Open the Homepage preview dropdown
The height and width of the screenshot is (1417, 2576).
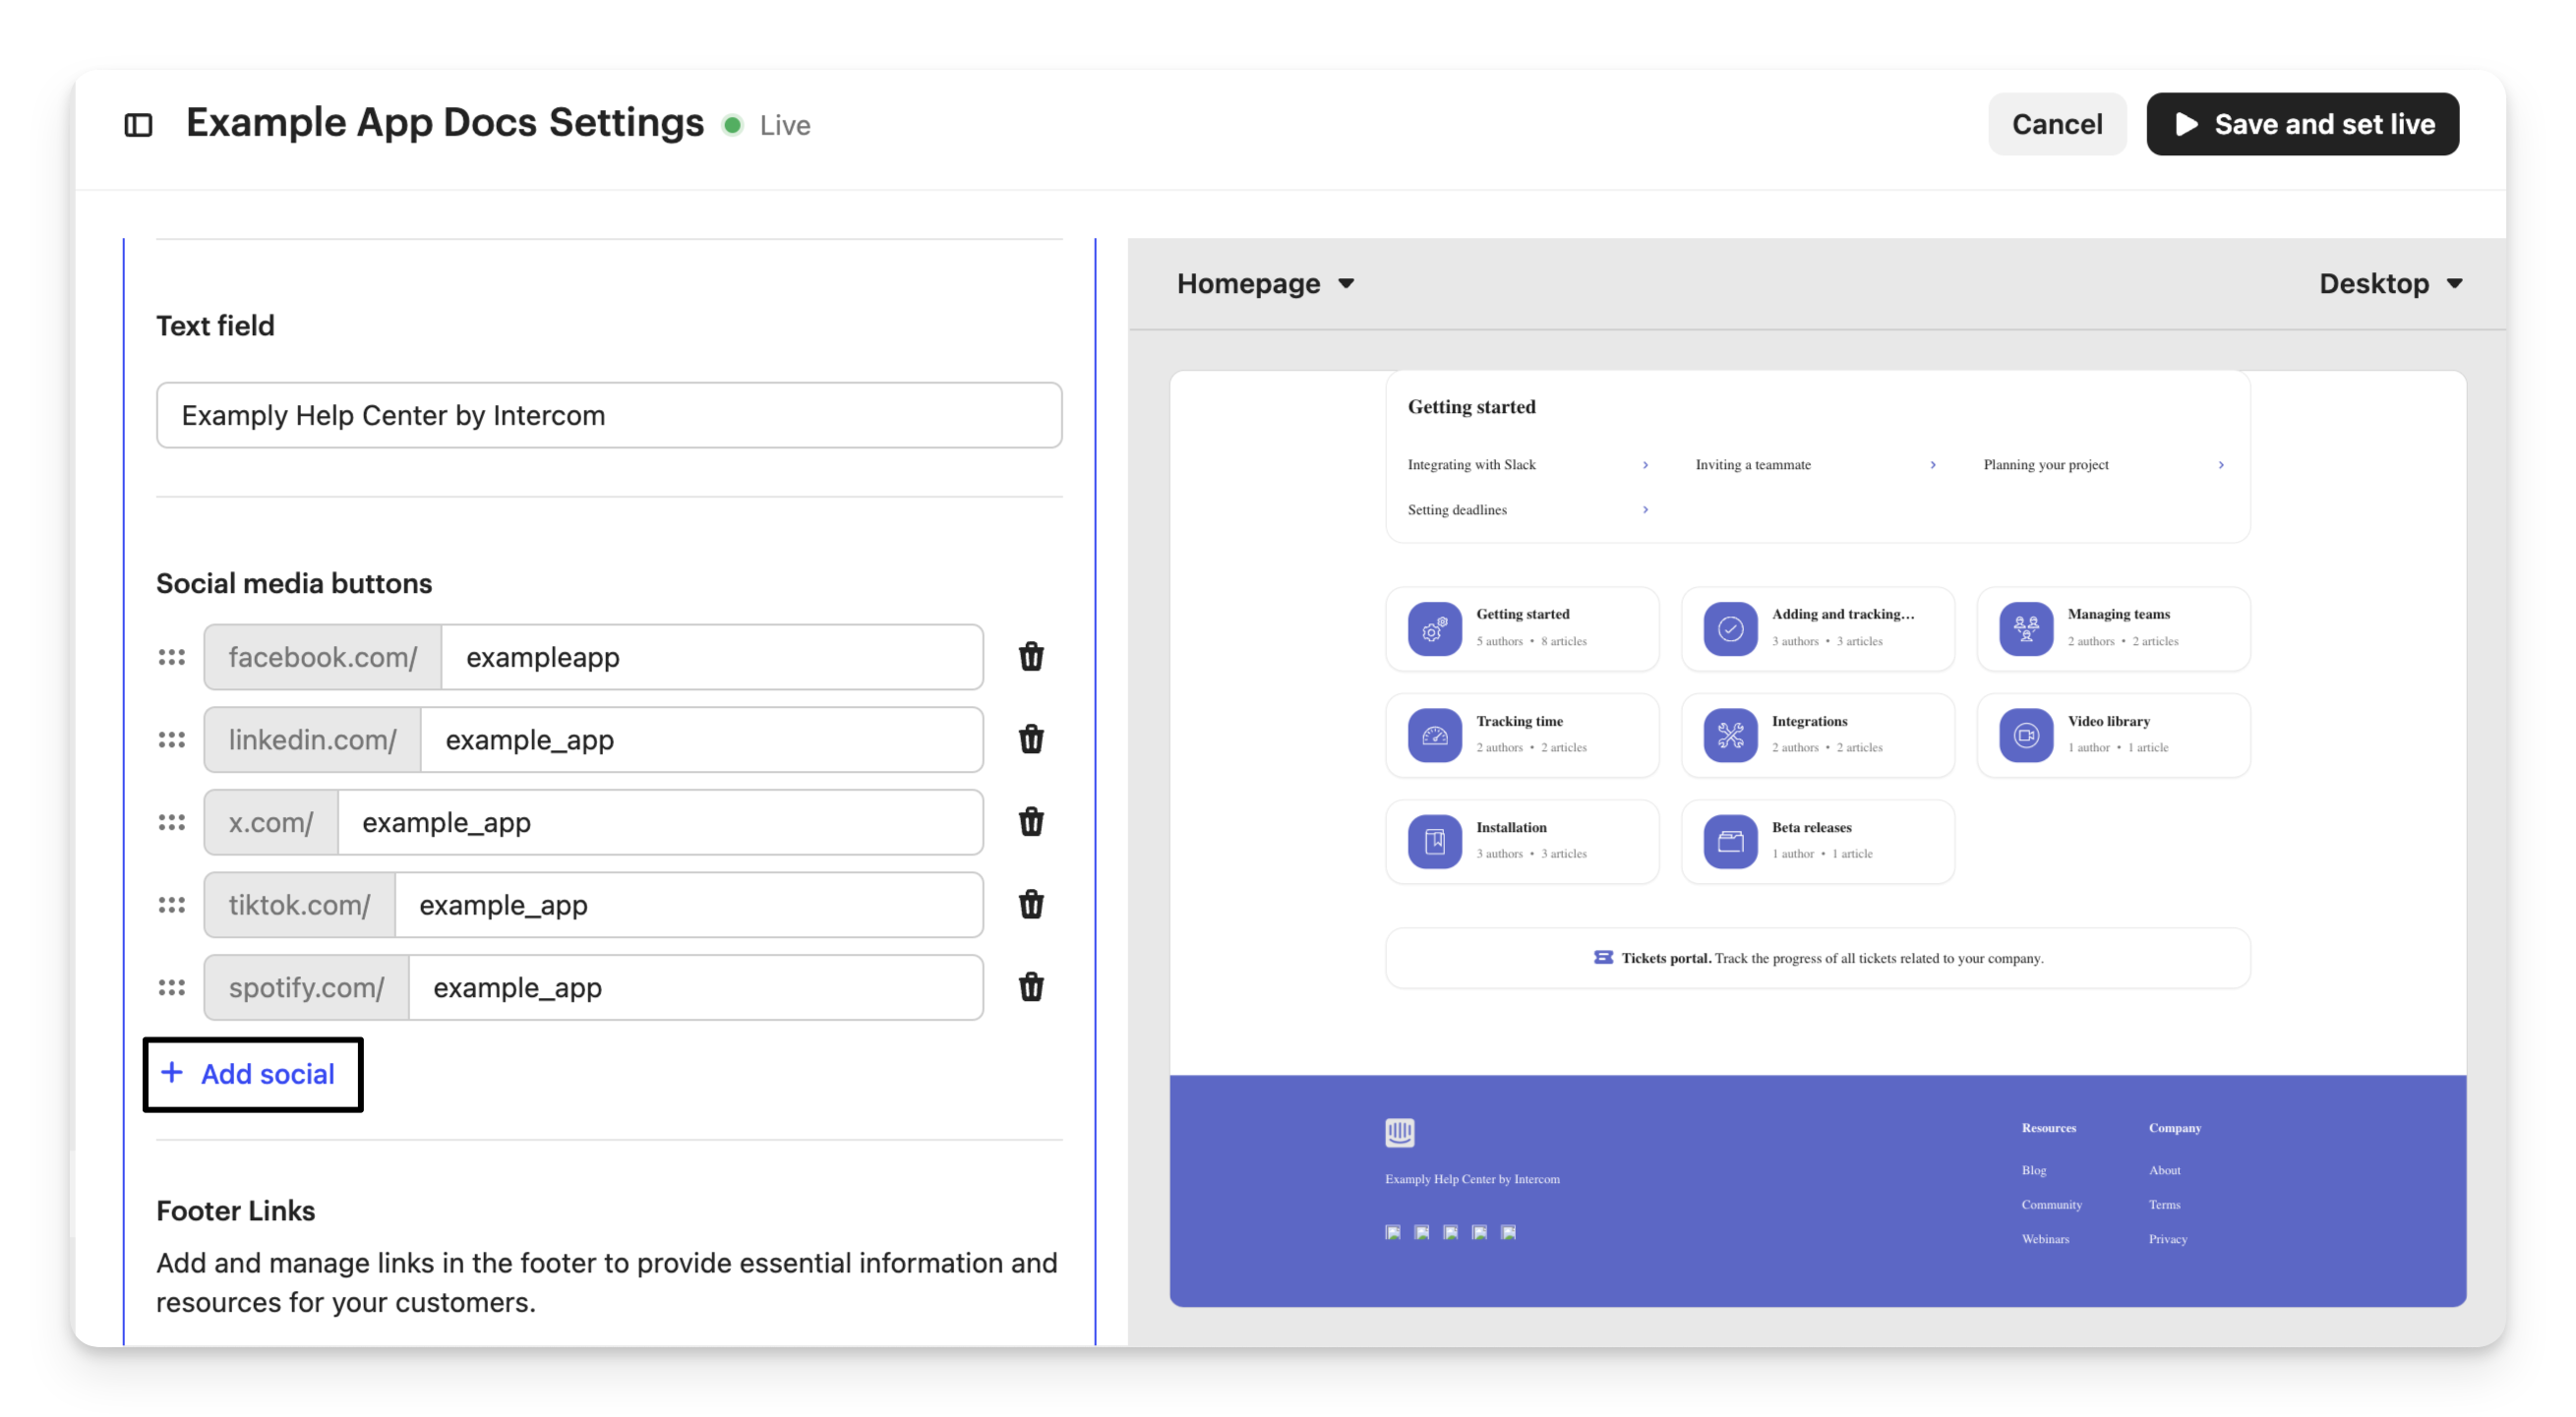(x=1265, y=284)
